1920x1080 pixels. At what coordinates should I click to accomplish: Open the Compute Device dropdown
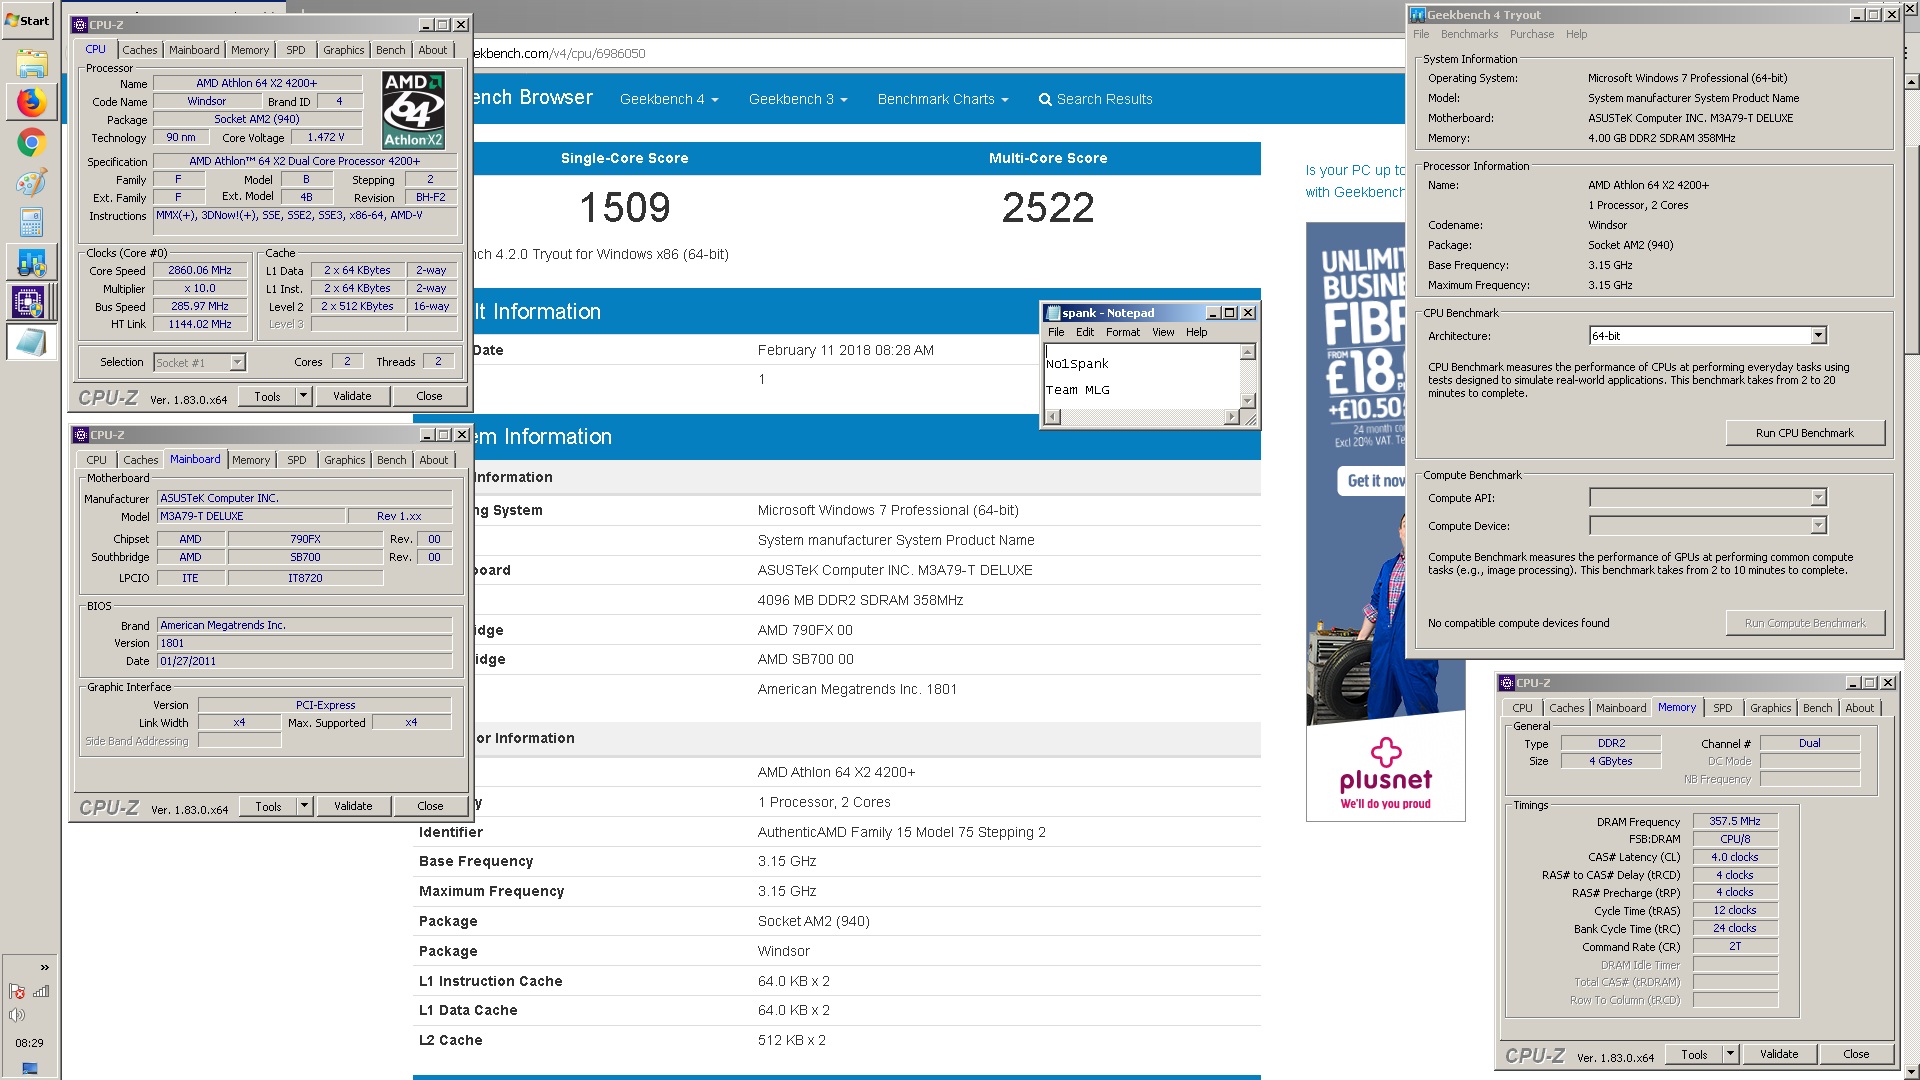pos(1819,526)
